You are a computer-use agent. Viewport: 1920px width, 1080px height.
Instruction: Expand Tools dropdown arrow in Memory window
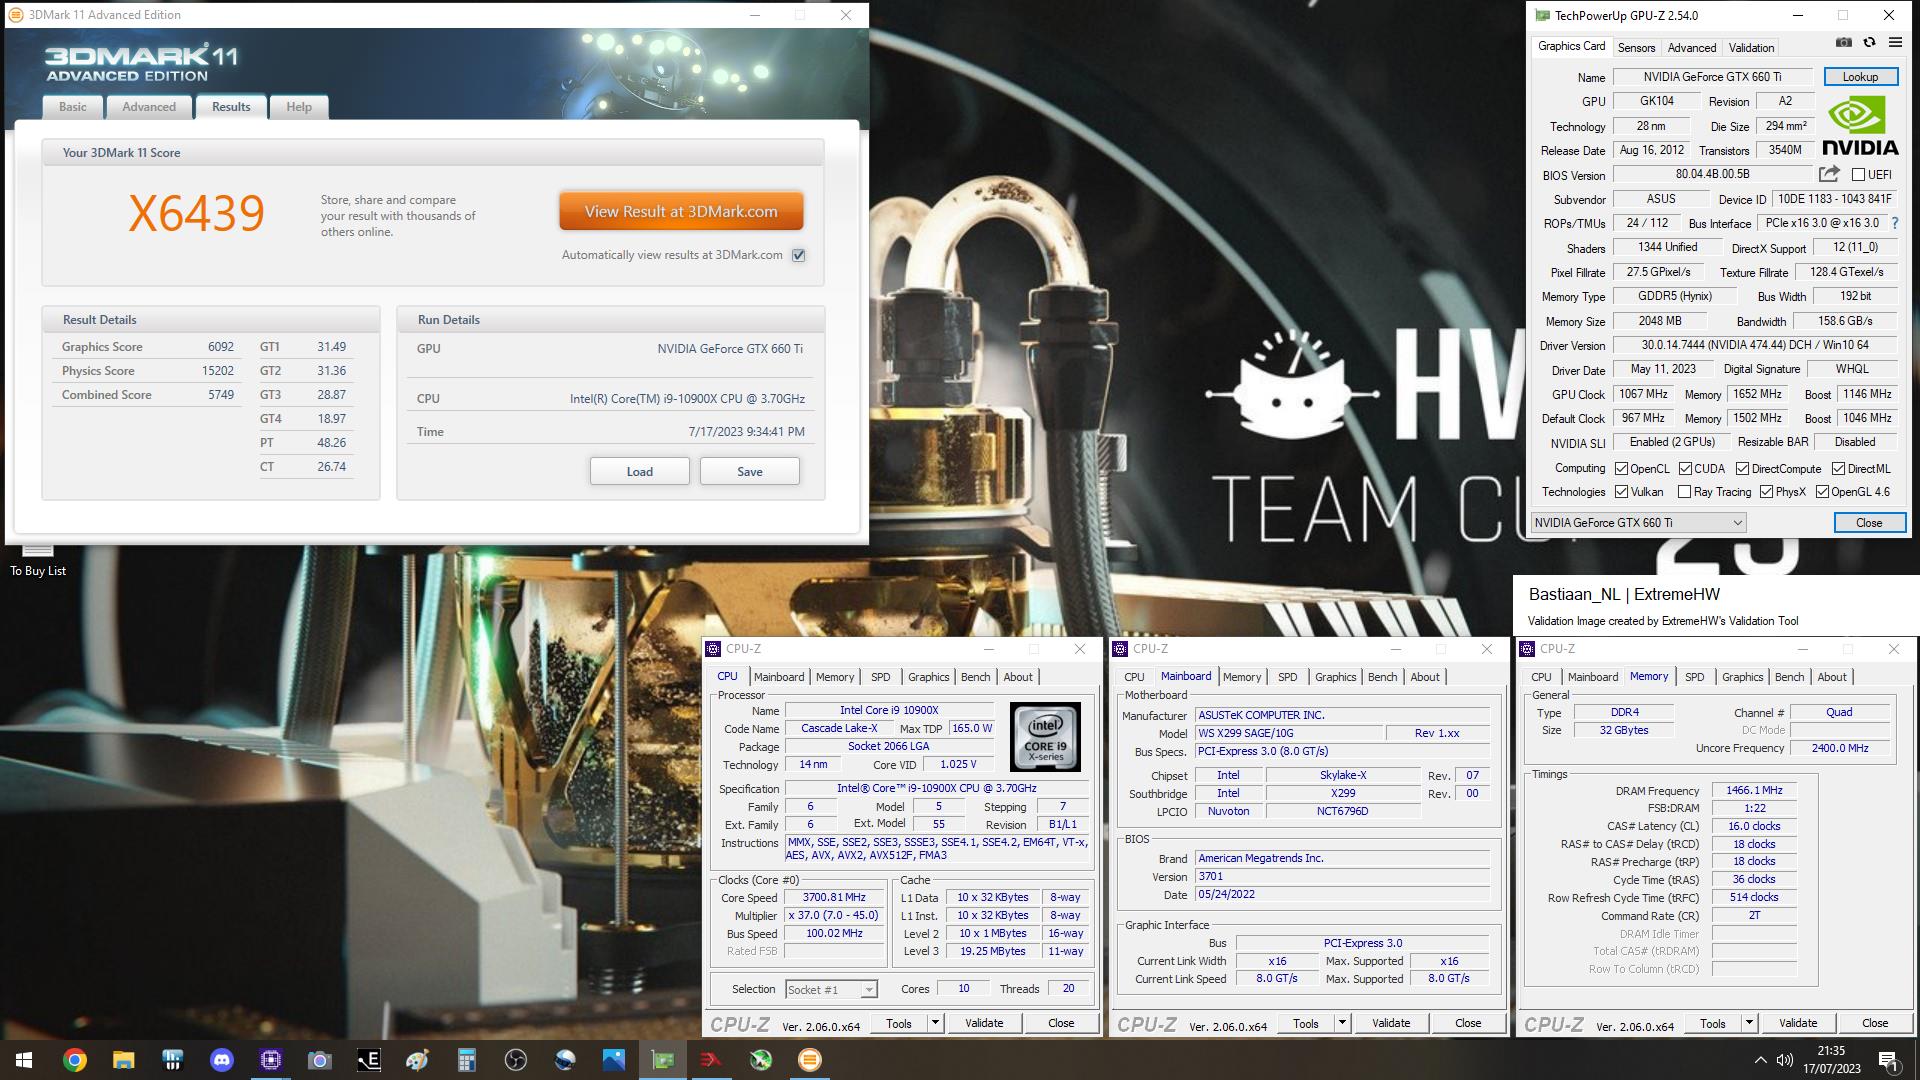pyautogui.click(x=1749, y=1023)
